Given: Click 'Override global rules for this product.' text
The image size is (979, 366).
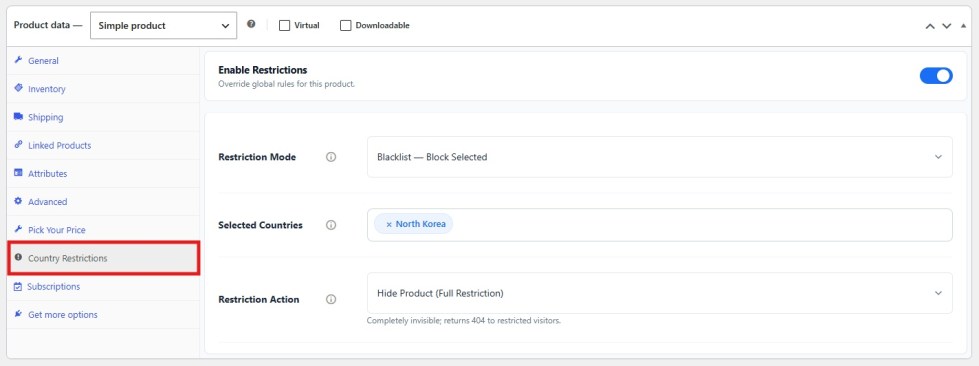Looking at the screenshot, I should click(286, 84).
